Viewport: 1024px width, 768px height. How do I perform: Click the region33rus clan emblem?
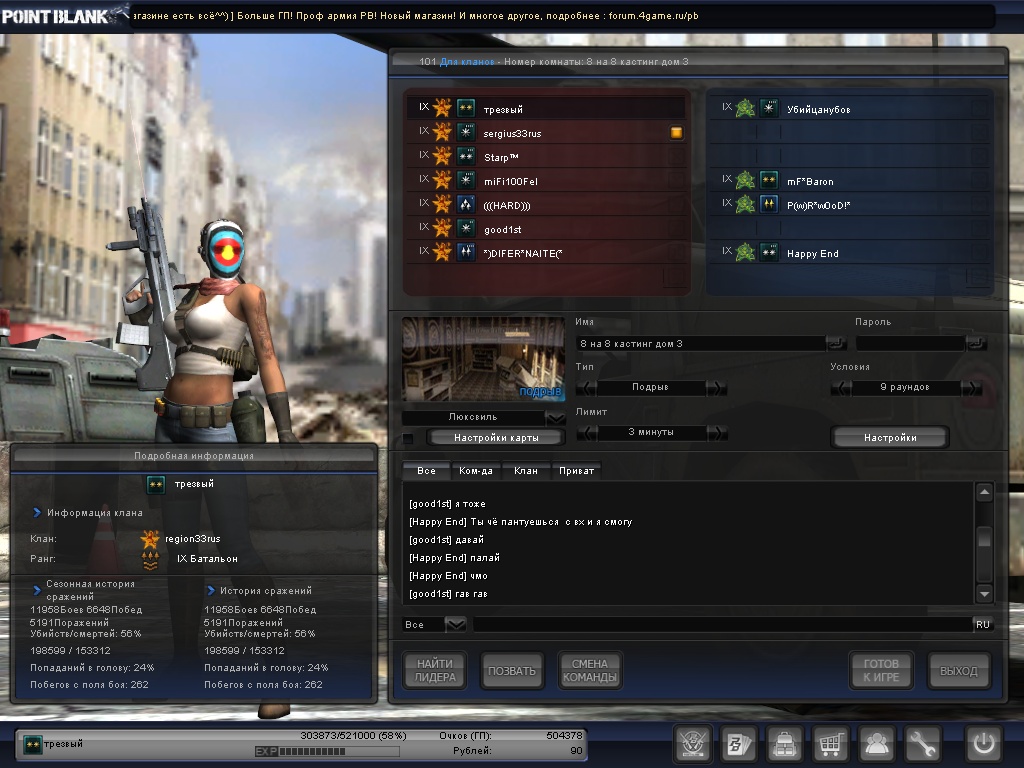[150, 539]
